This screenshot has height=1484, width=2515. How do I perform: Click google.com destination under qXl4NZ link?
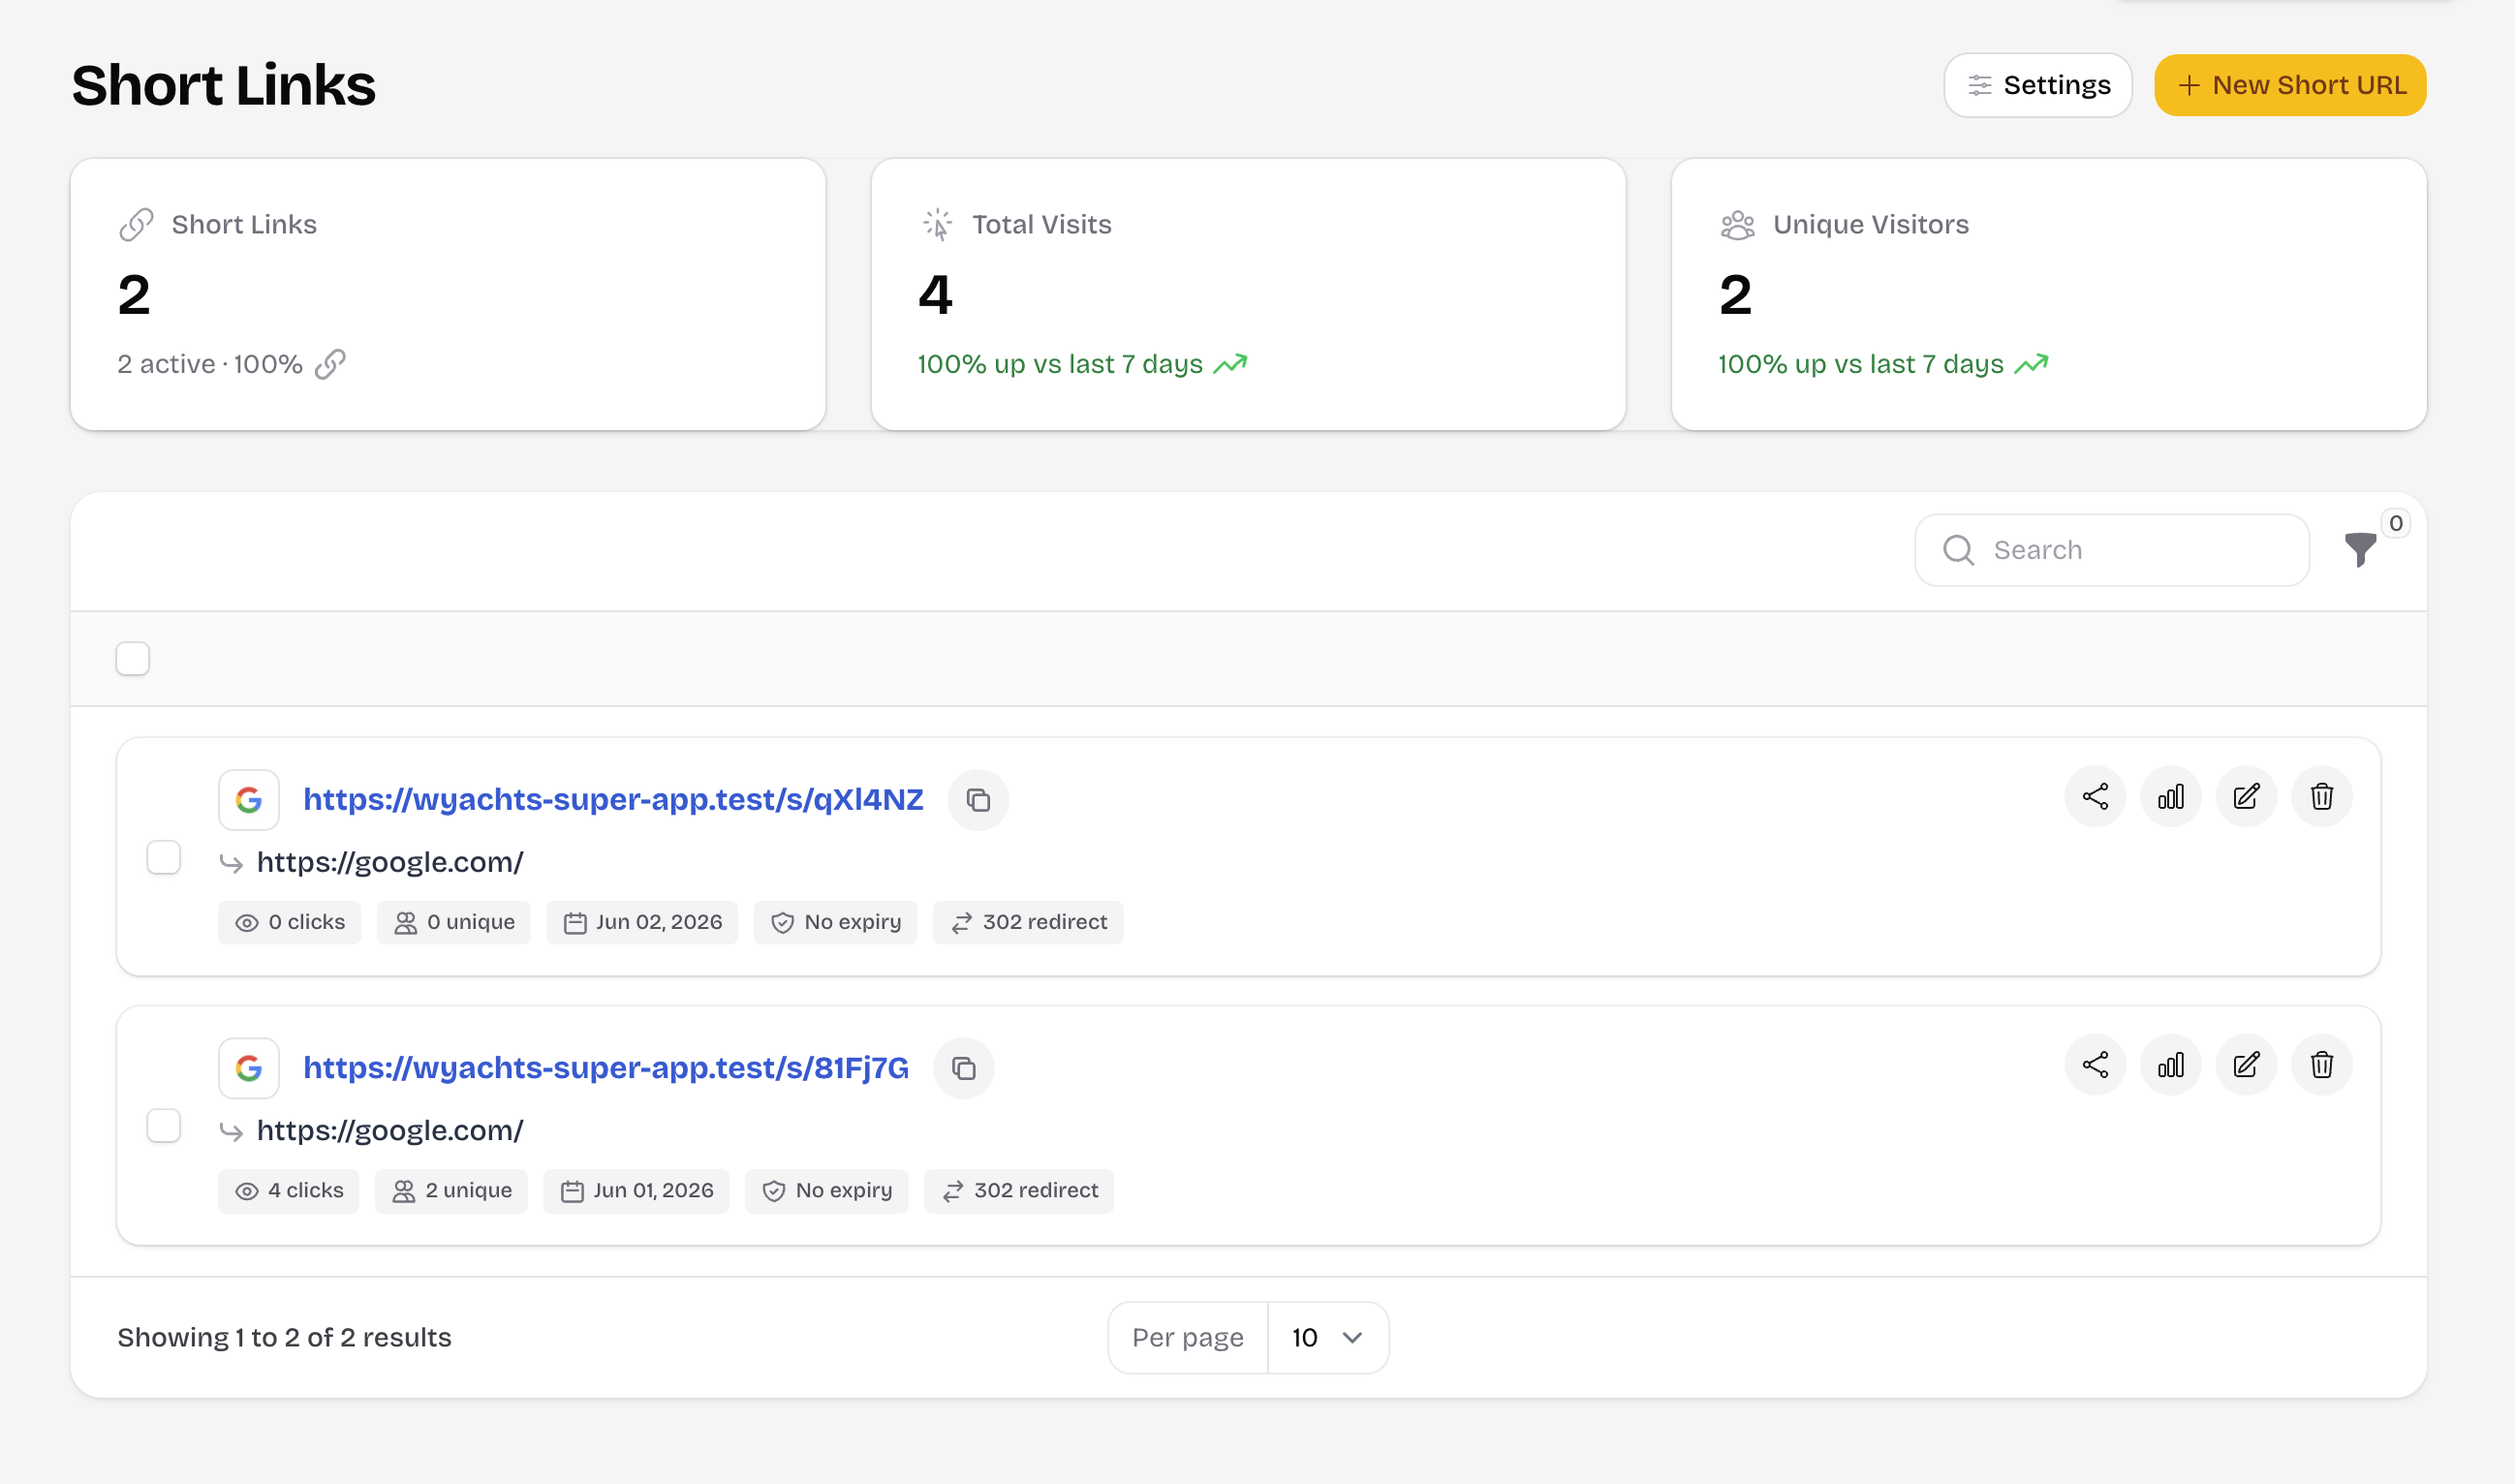click(390, 862)
